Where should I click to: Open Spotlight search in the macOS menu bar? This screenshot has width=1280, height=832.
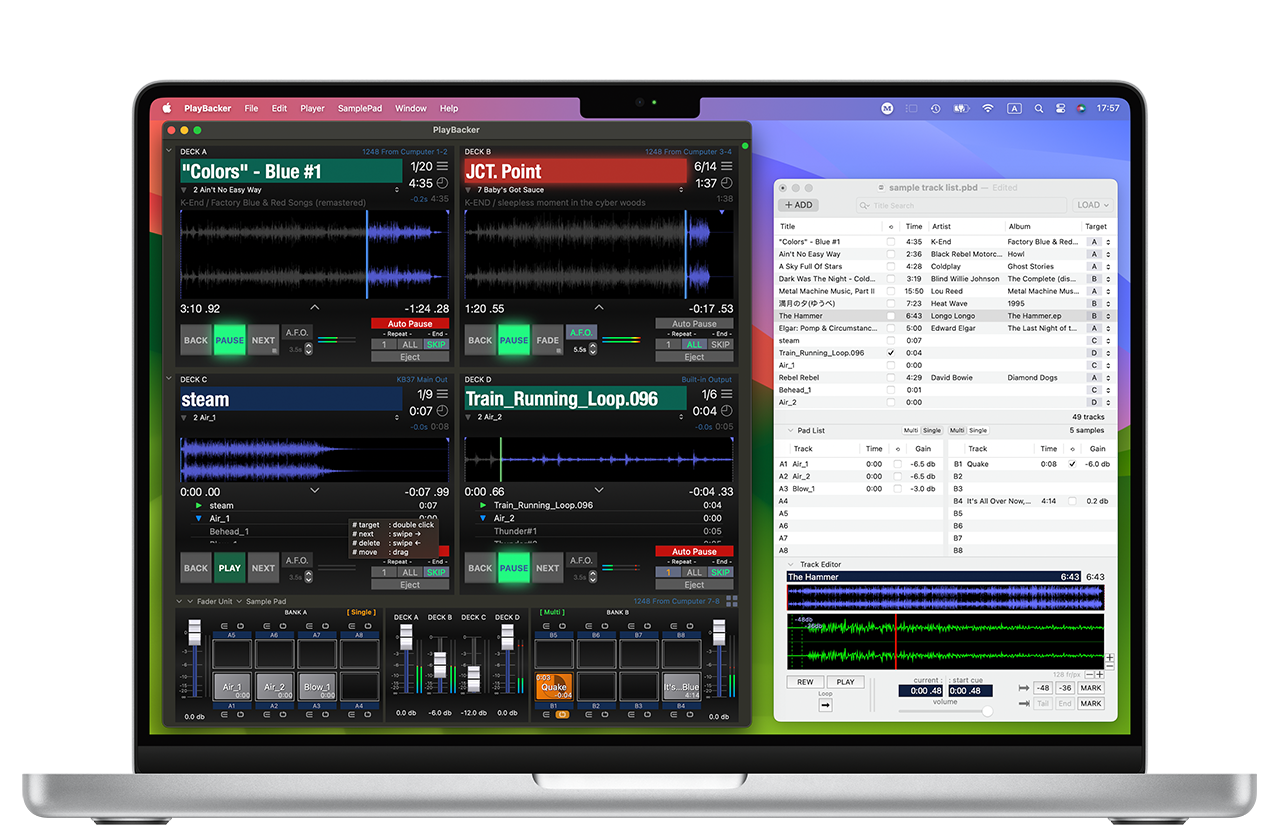(x=1038, y=108)
